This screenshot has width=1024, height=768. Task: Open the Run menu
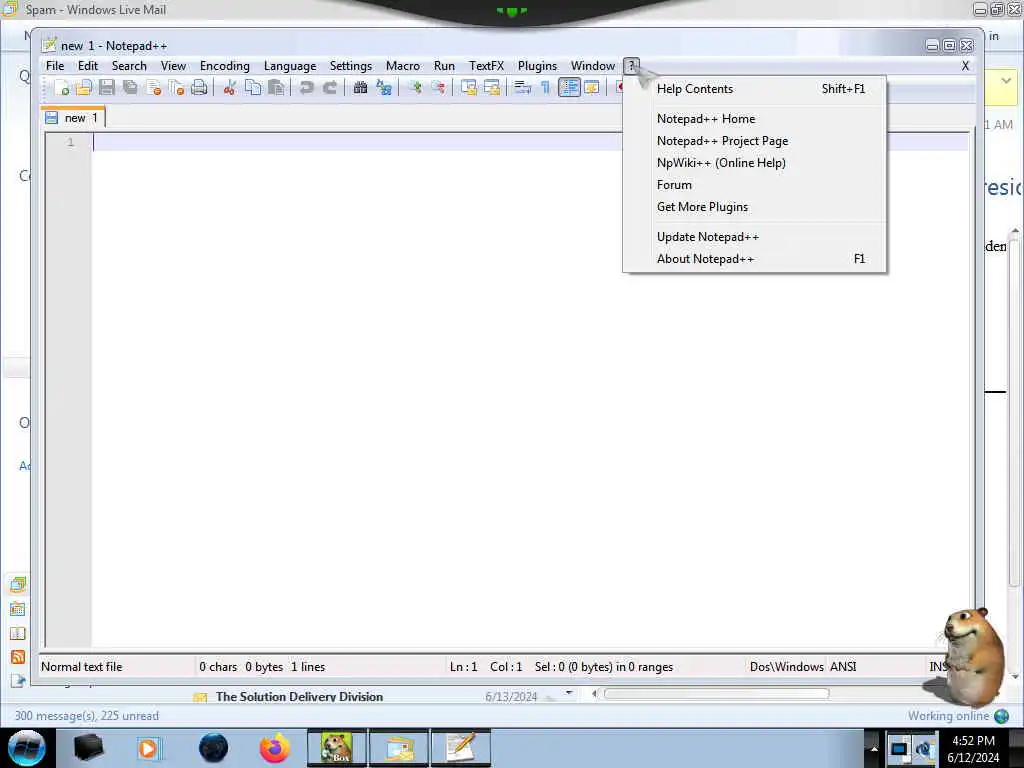[444, 65]
